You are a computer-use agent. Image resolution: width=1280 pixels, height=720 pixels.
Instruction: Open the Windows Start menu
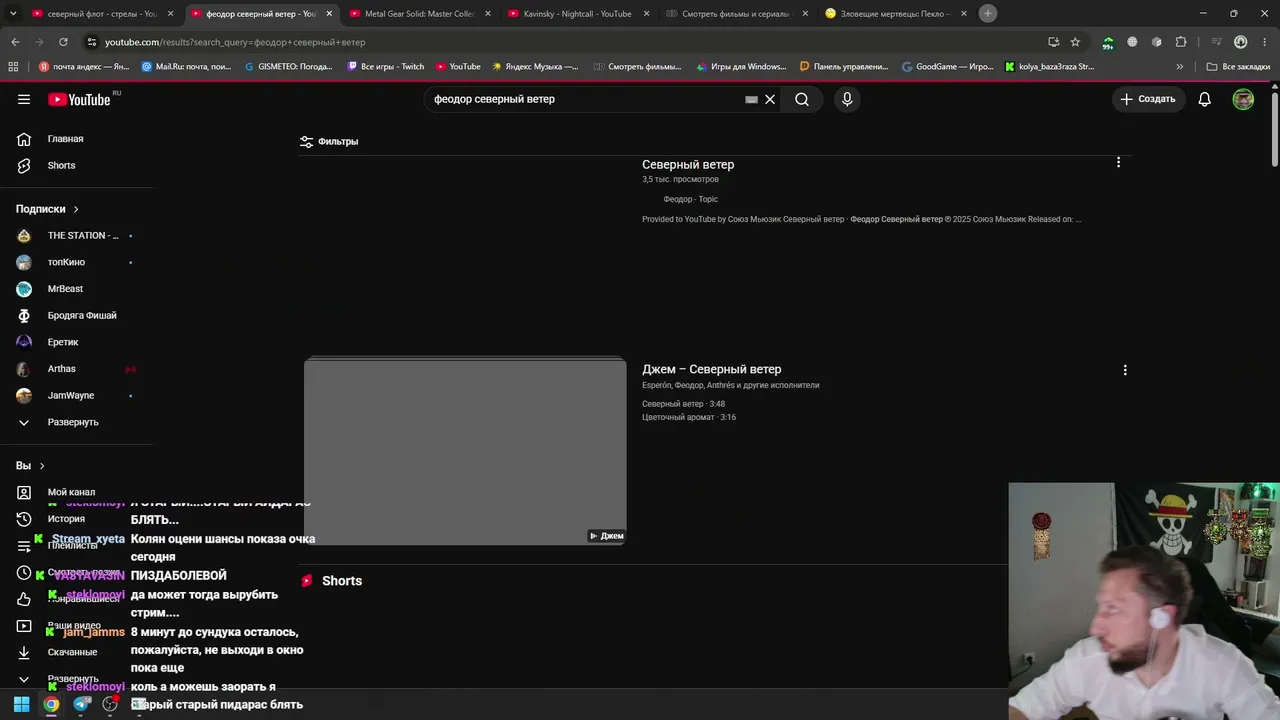pos(21,704)
